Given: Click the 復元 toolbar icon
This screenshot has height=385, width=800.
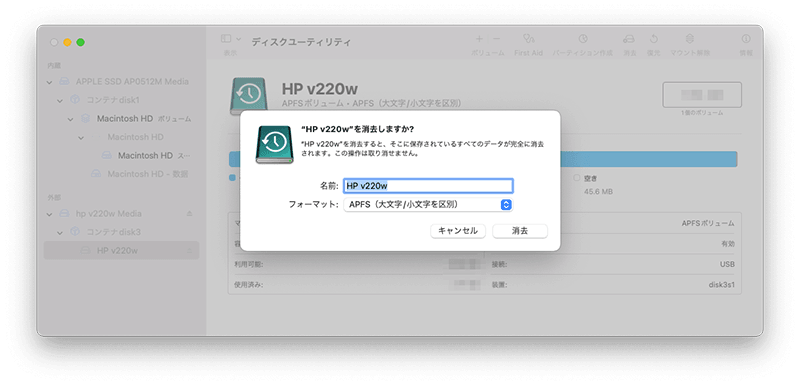Looking at the screenshot, I should click(x=654, y=39).
